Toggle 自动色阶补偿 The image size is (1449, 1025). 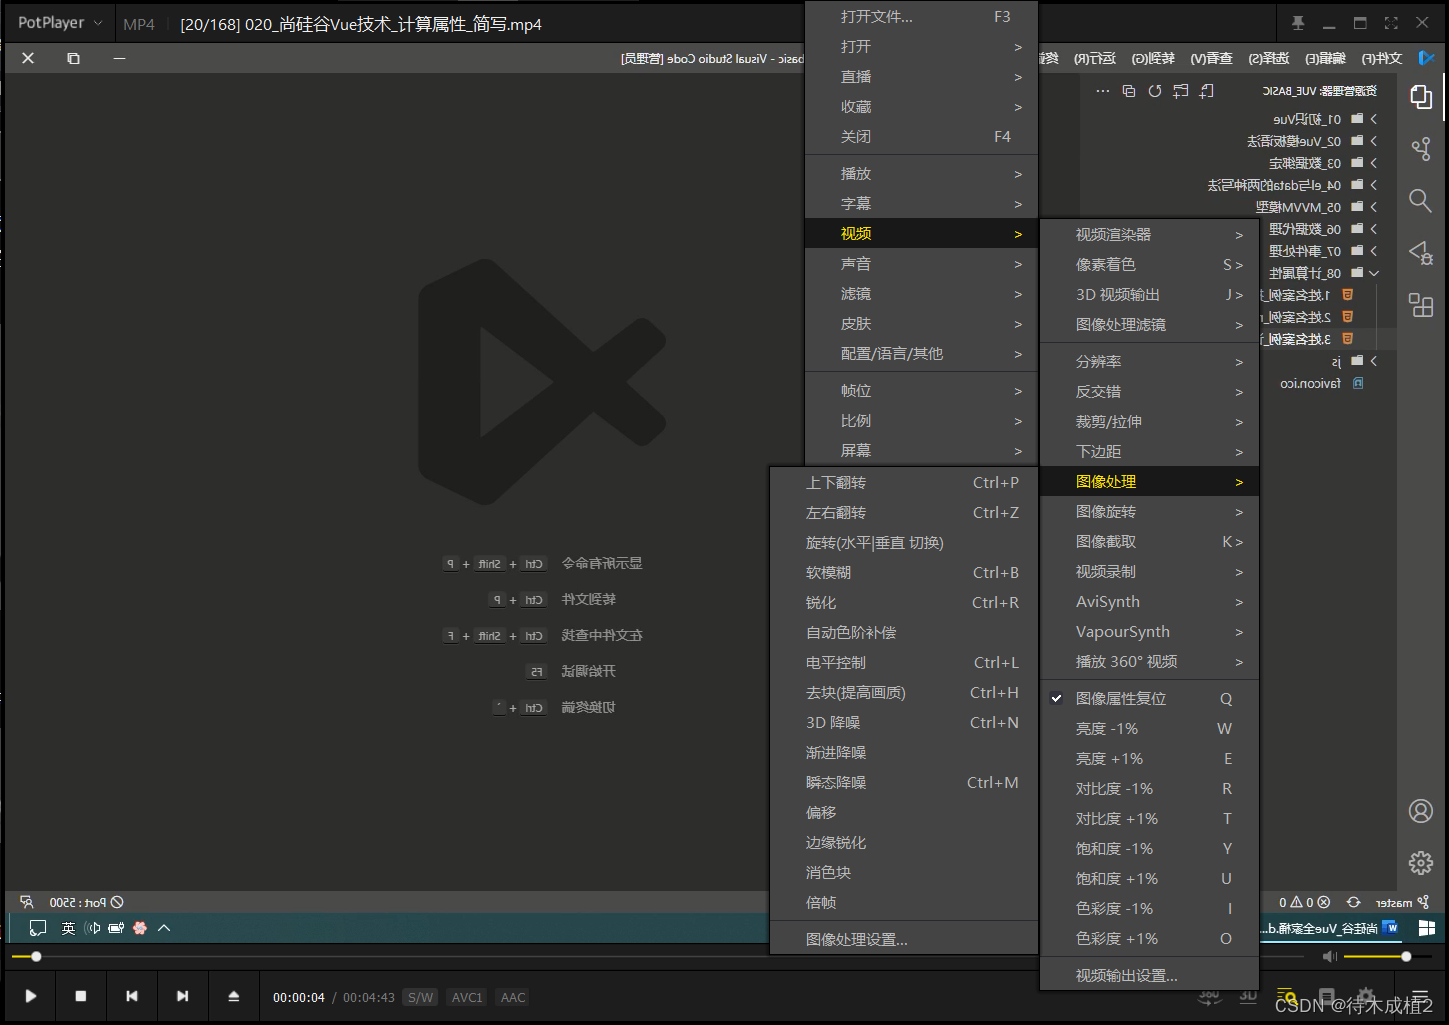tap(904, 633)
